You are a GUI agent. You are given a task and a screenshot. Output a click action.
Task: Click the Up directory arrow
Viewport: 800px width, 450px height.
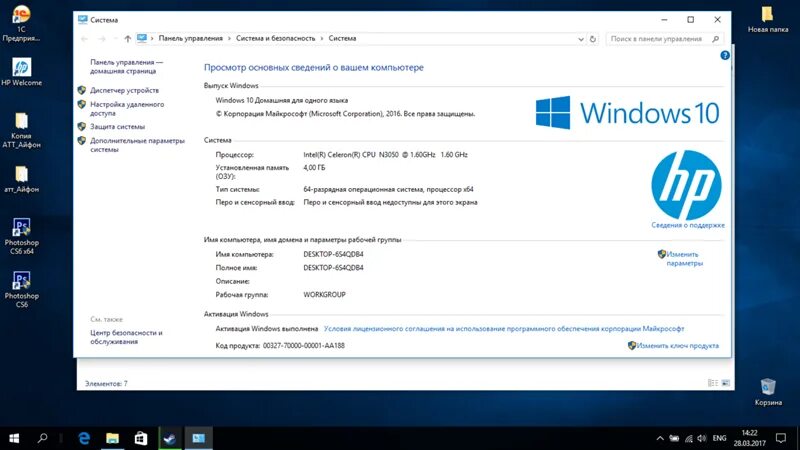point(128,39)
